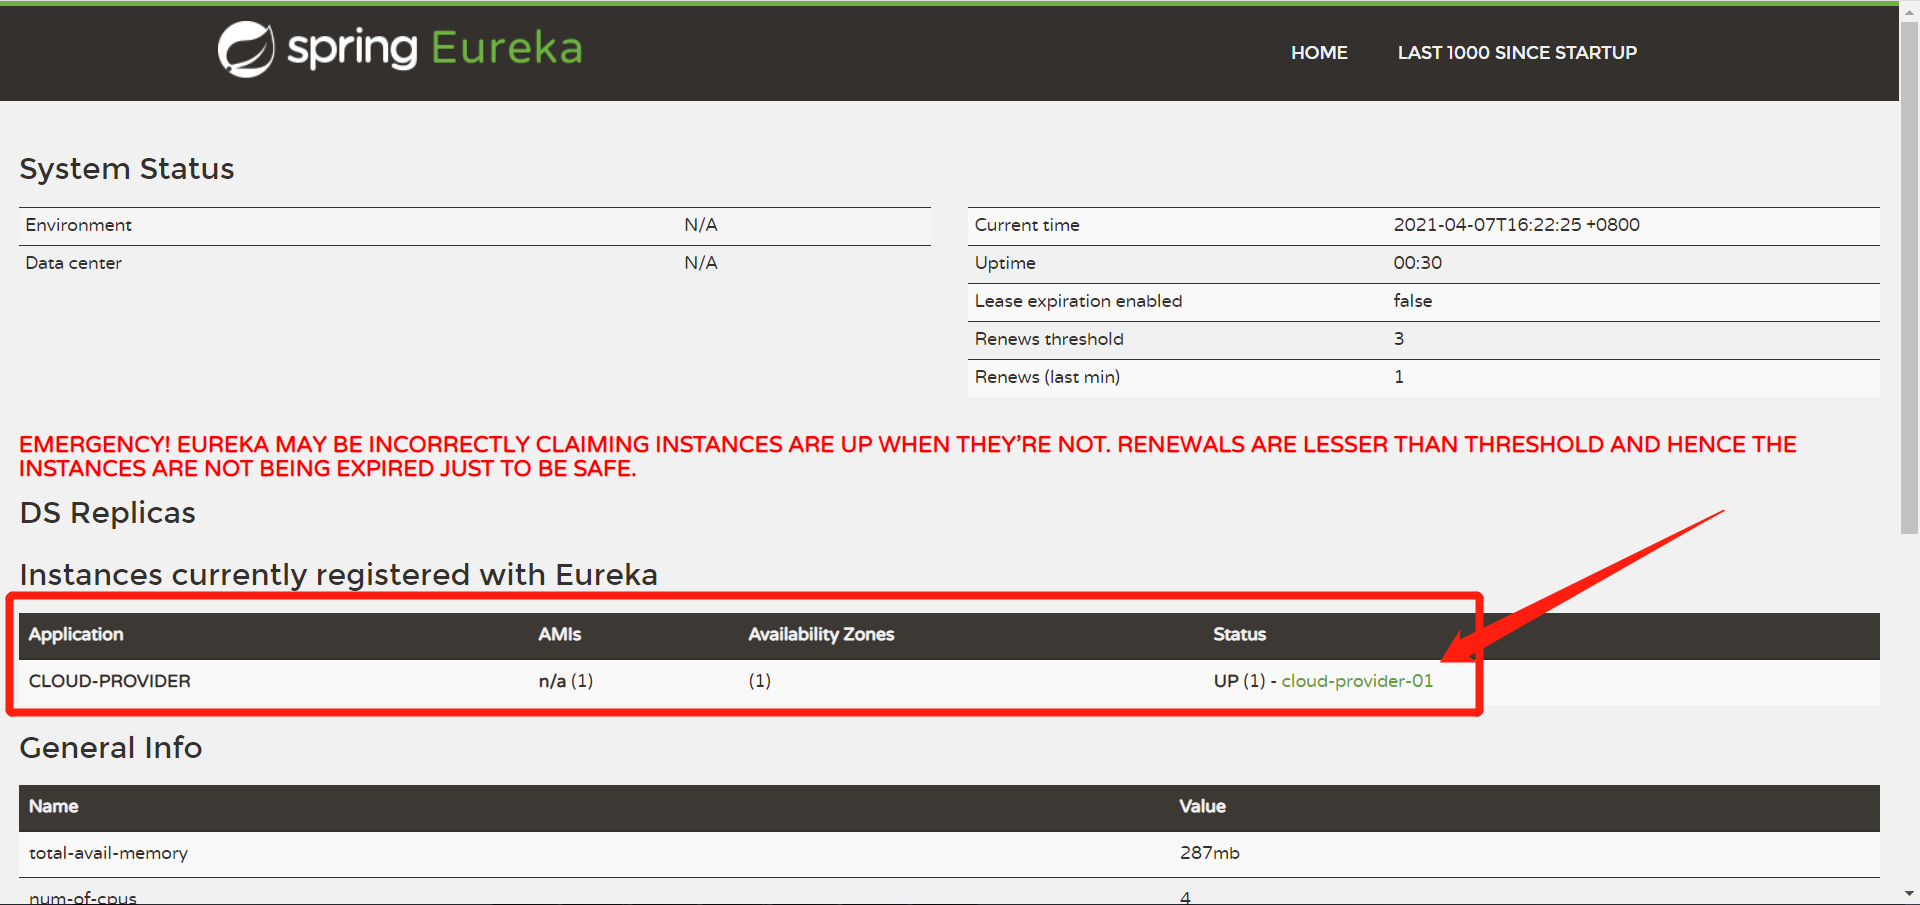Open LAST 1000 SINCE STARTUP page
Image resolution: width=1920 pixels, height=905 pixels.
click(1516, 53)
